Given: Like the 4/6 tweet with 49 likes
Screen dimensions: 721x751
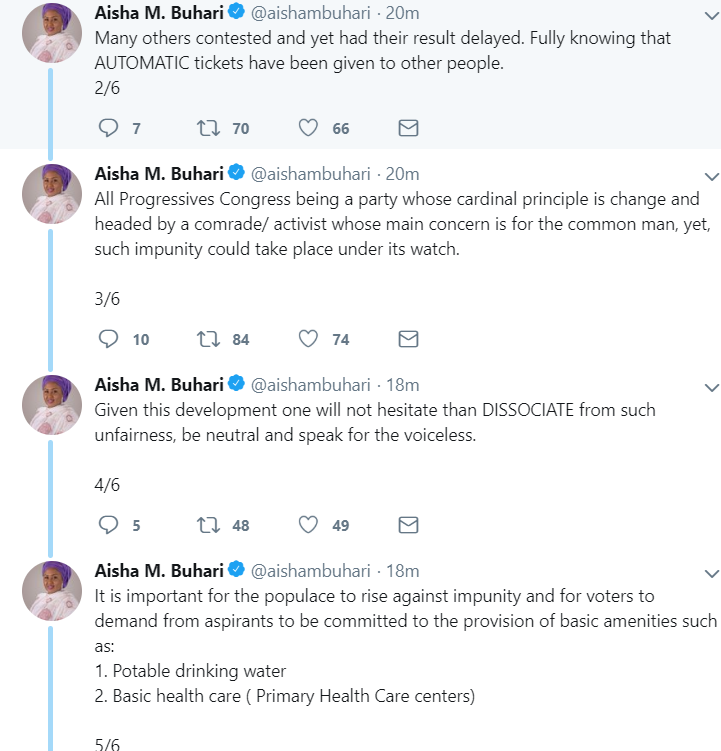Looking at the screenshot, I should click(x=309, y=525).
